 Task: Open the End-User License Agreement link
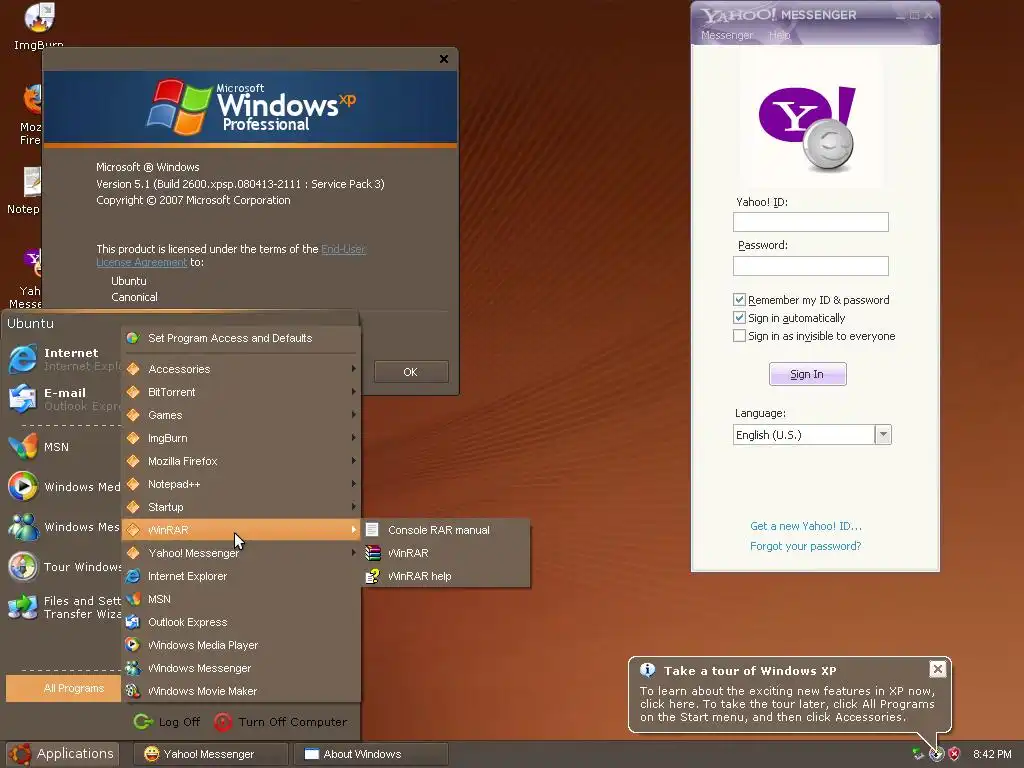pyautogui.click(x=231, y=255)
